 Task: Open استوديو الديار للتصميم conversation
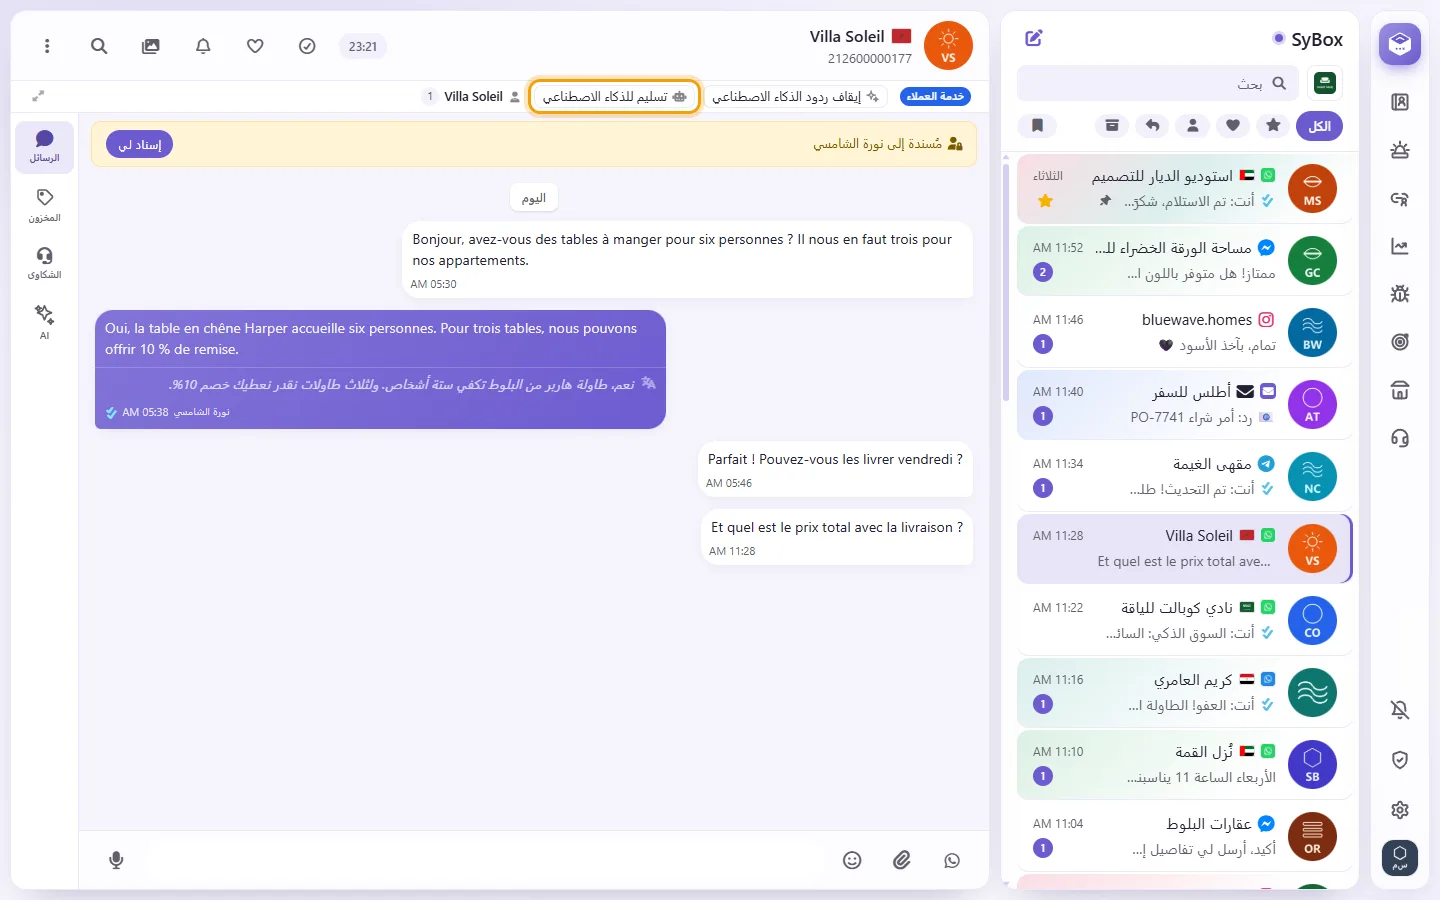pos(1185,188)
